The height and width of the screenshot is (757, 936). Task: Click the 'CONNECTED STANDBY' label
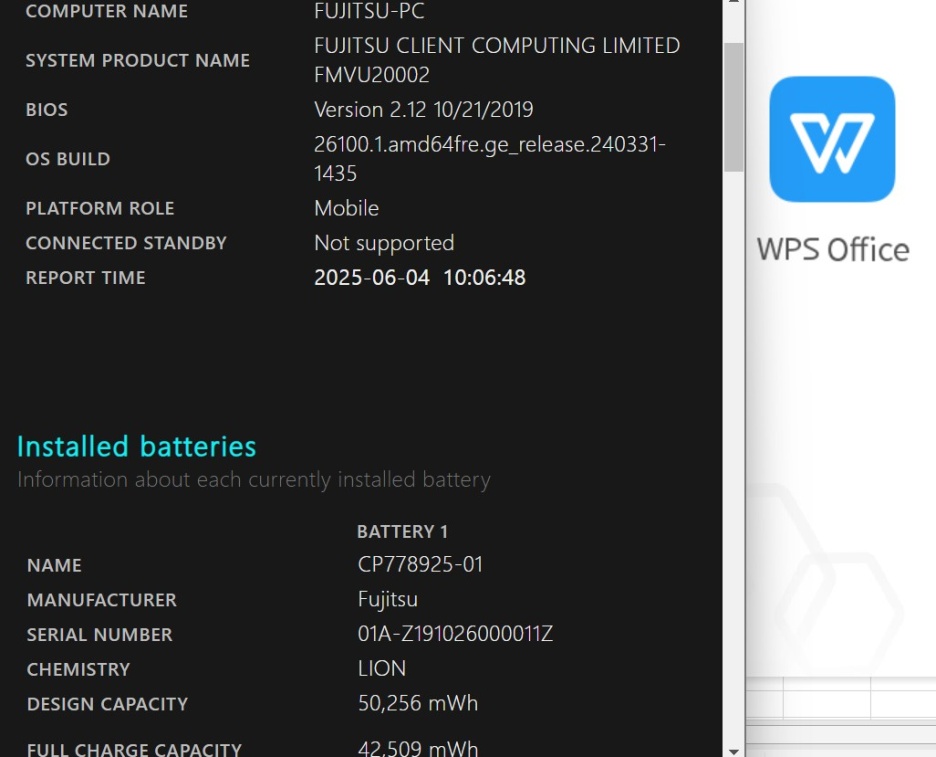click(x=126, y=244)
